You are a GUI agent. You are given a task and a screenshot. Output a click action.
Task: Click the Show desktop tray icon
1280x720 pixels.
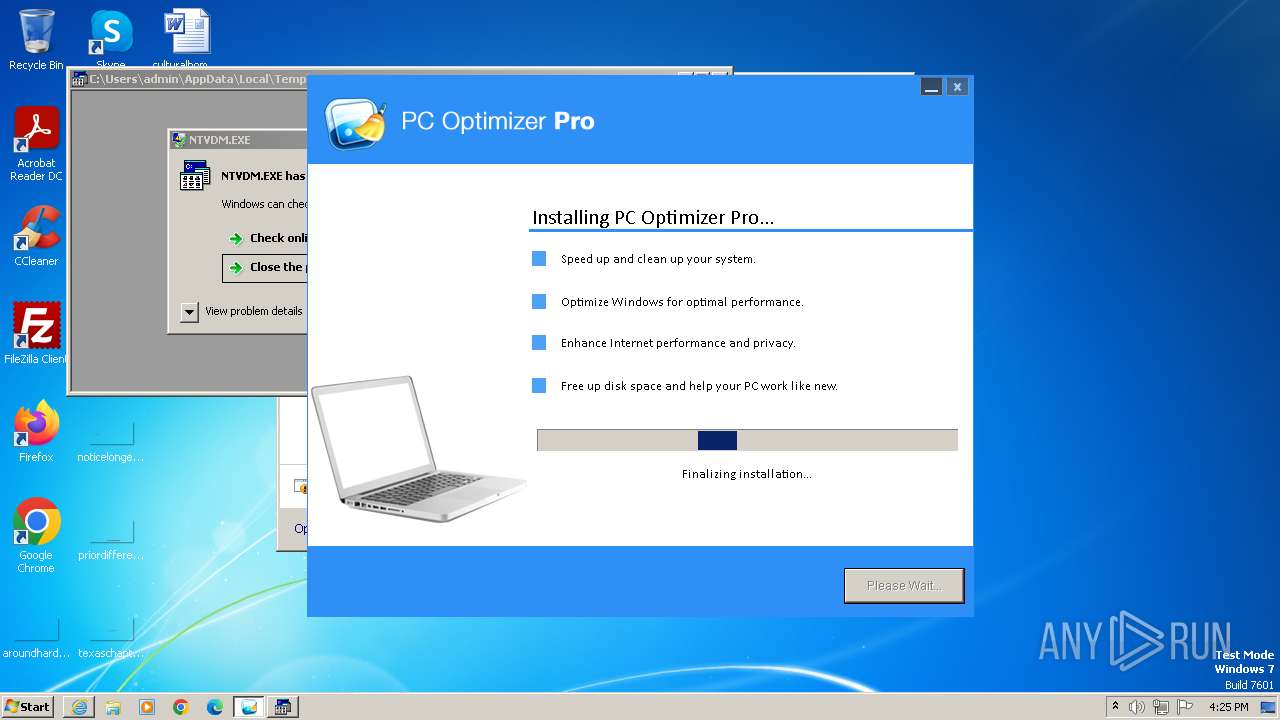point(1270,707)
